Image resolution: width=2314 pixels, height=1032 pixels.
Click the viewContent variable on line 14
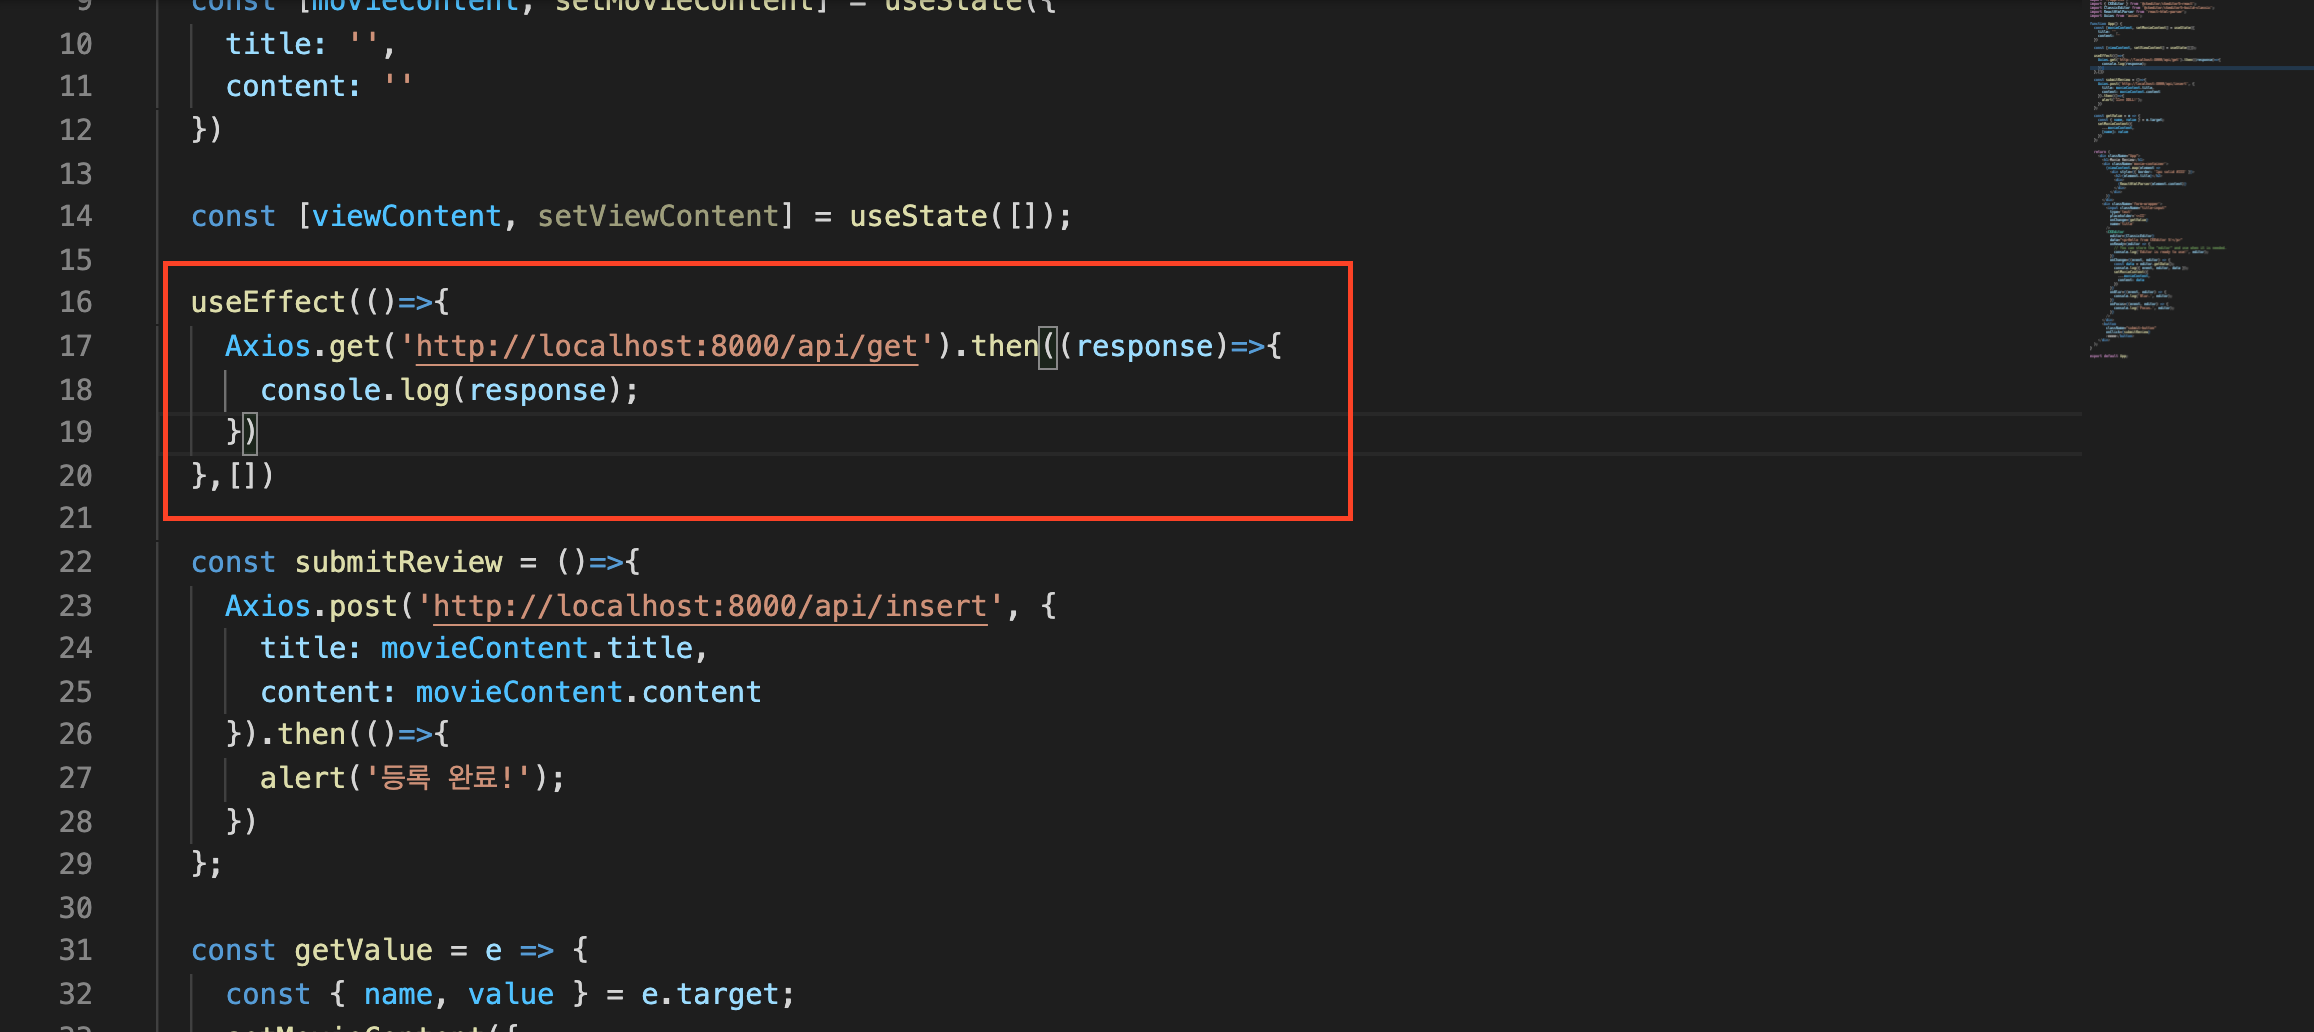[x=406, y=216]
